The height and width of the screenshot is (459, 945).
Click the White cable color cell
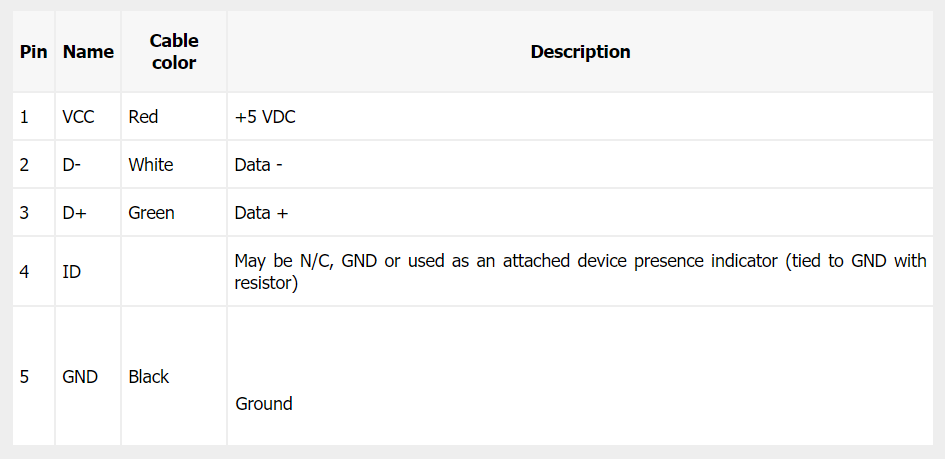150,165
